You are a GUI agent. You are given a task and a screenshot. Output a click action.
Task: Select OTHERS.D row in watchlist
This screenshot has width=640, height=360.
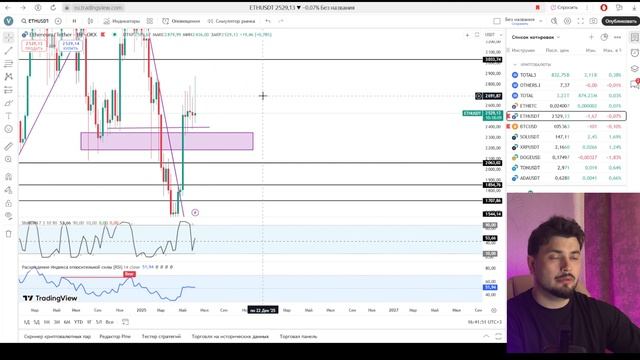pyautogui.click(x=566, y=85)
